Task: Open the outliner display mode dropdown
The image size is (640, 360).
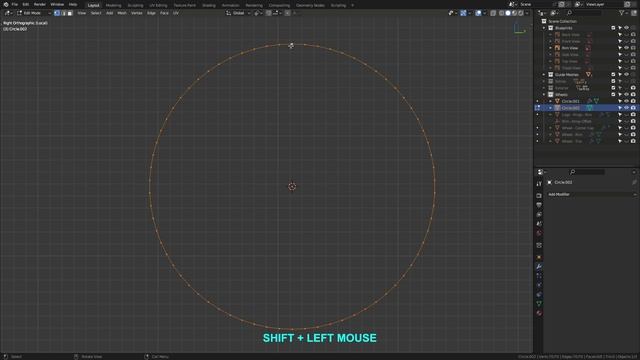Action: click(553, 13)
